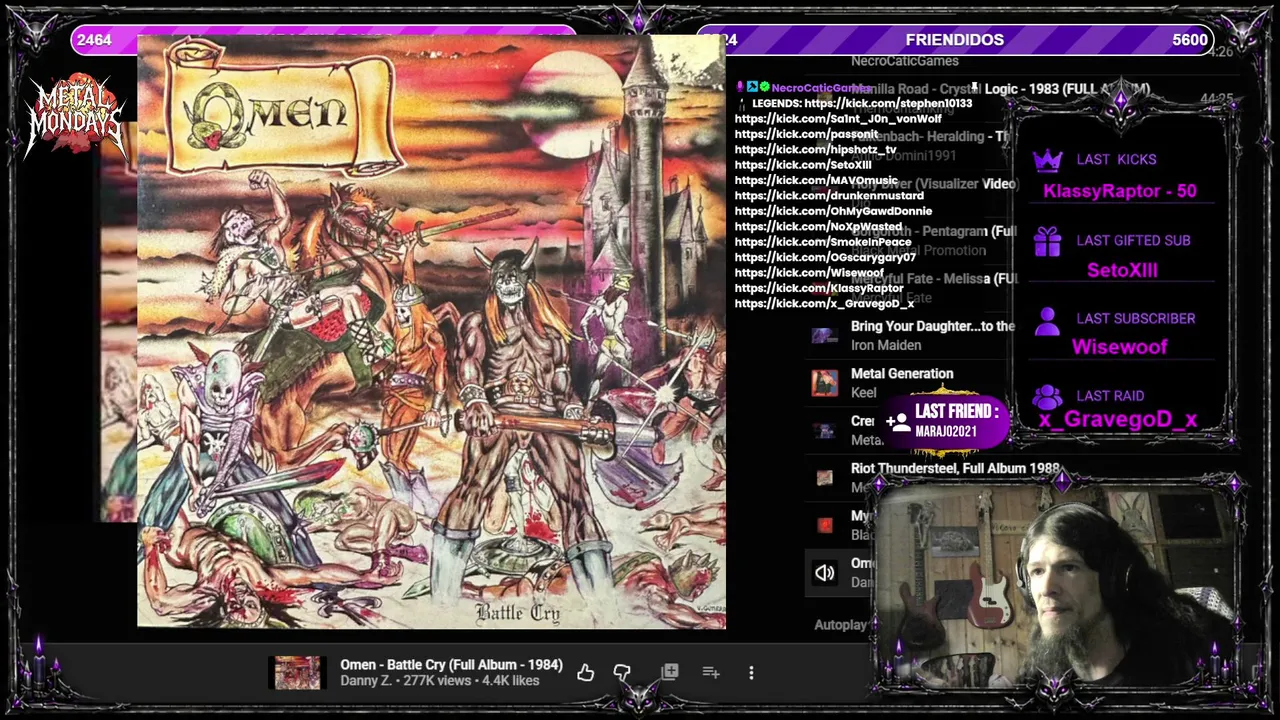Click the Metal Mondays logo
Image resolution: width=1280 pixels, height=720 pixels.
[75, 115]
